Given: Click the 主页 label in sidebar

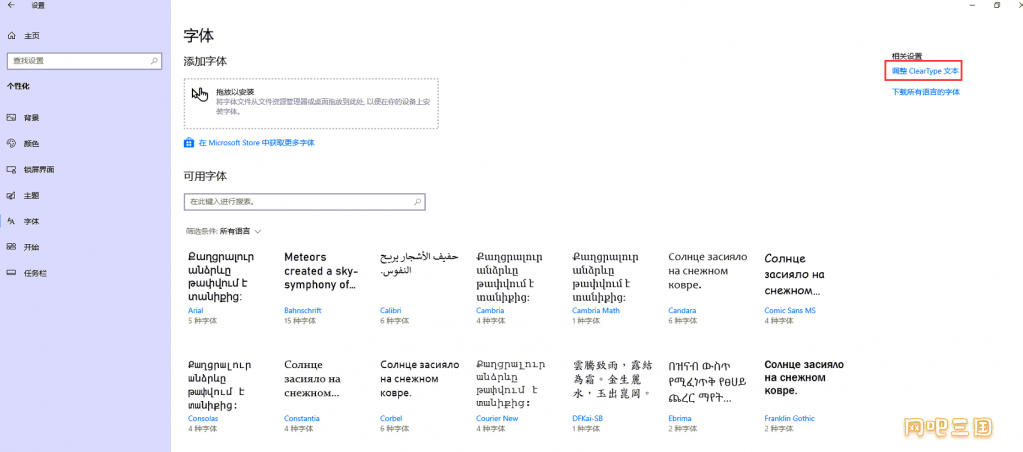Looking at the screenshot, I should coord(32,36).
